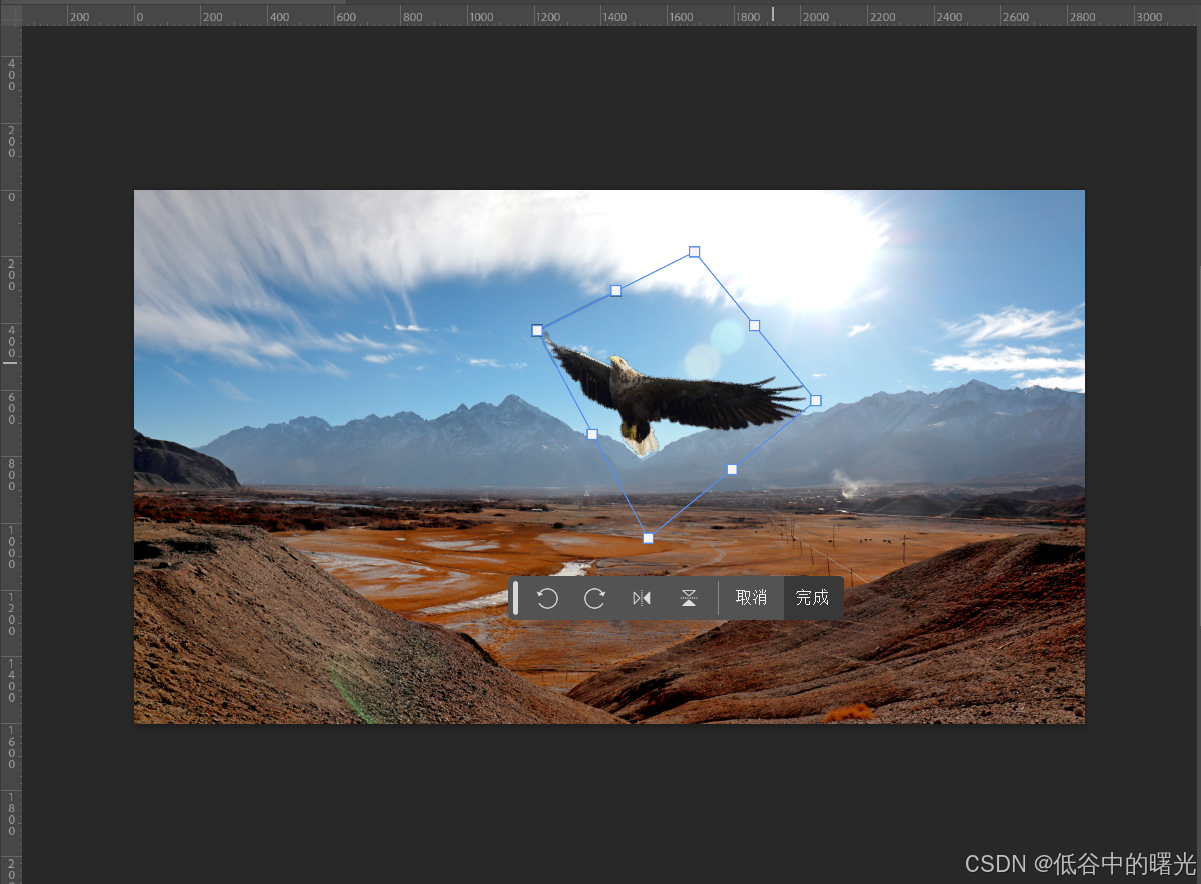Flip the eagle layer vertically
The width and height of the screenshot is (1201, 884).
[x=689, y=598]
